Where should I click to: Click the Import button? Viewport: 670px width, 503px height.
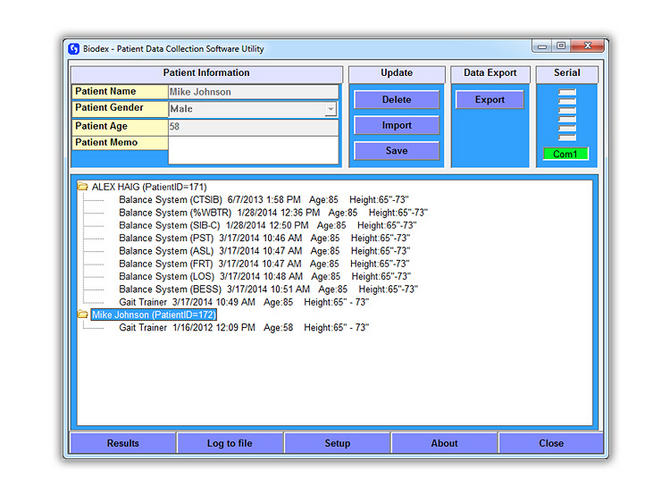(397, 125)
